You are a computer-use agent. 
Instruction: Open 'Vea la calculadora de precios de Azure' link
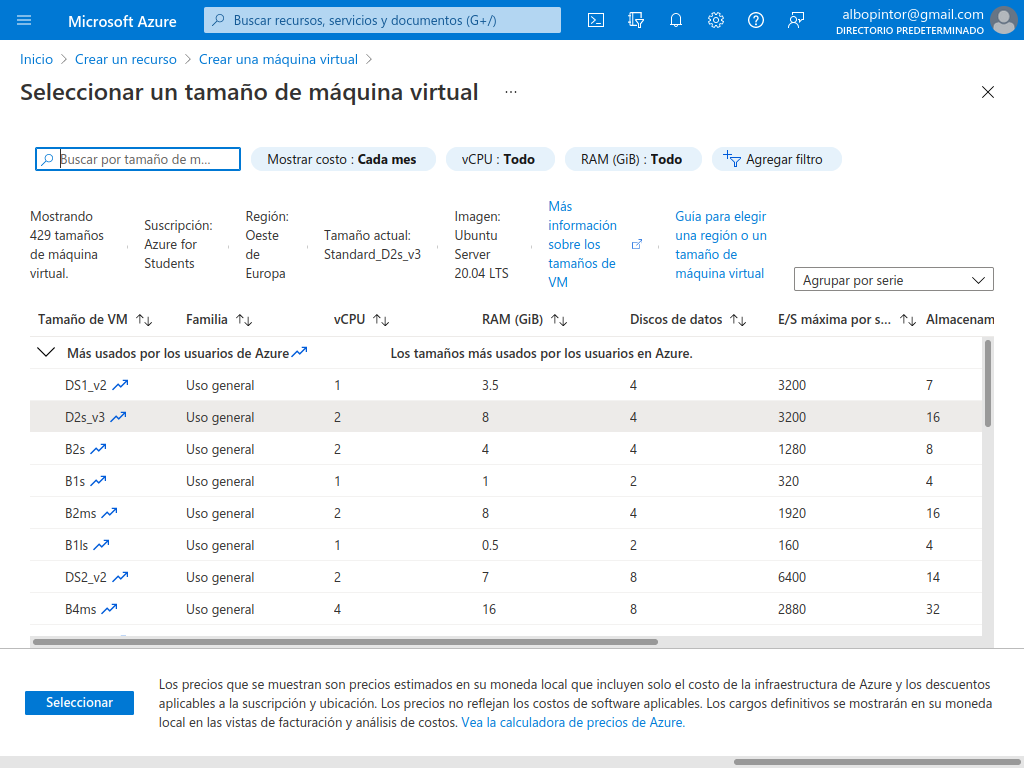[x=573, y=722]
